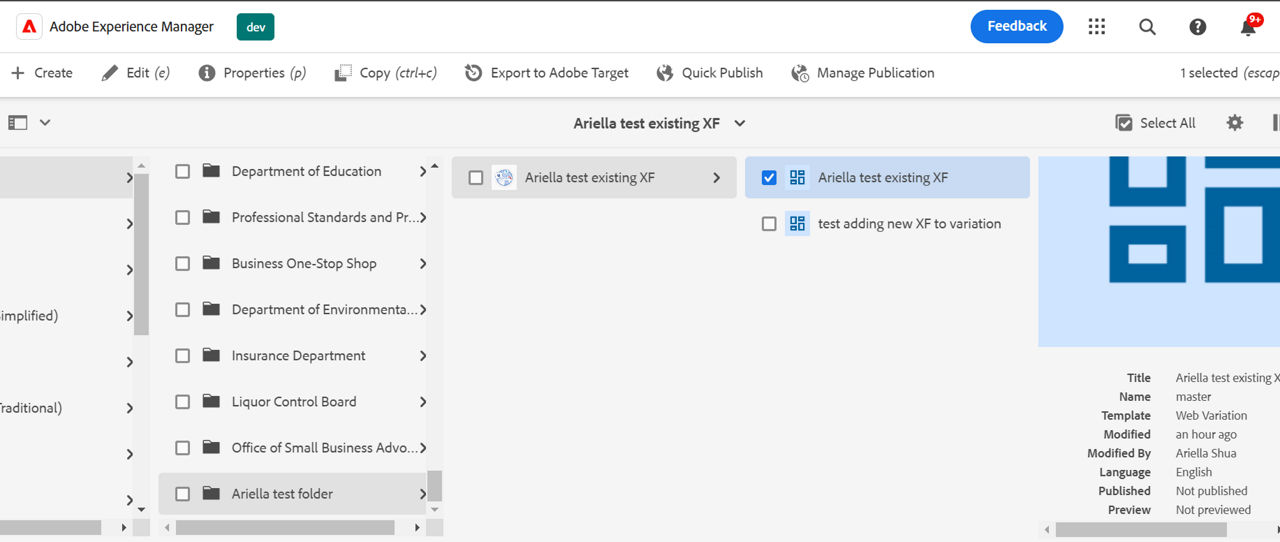
Task: Click the Not published status text
Action: point(1211,491)
